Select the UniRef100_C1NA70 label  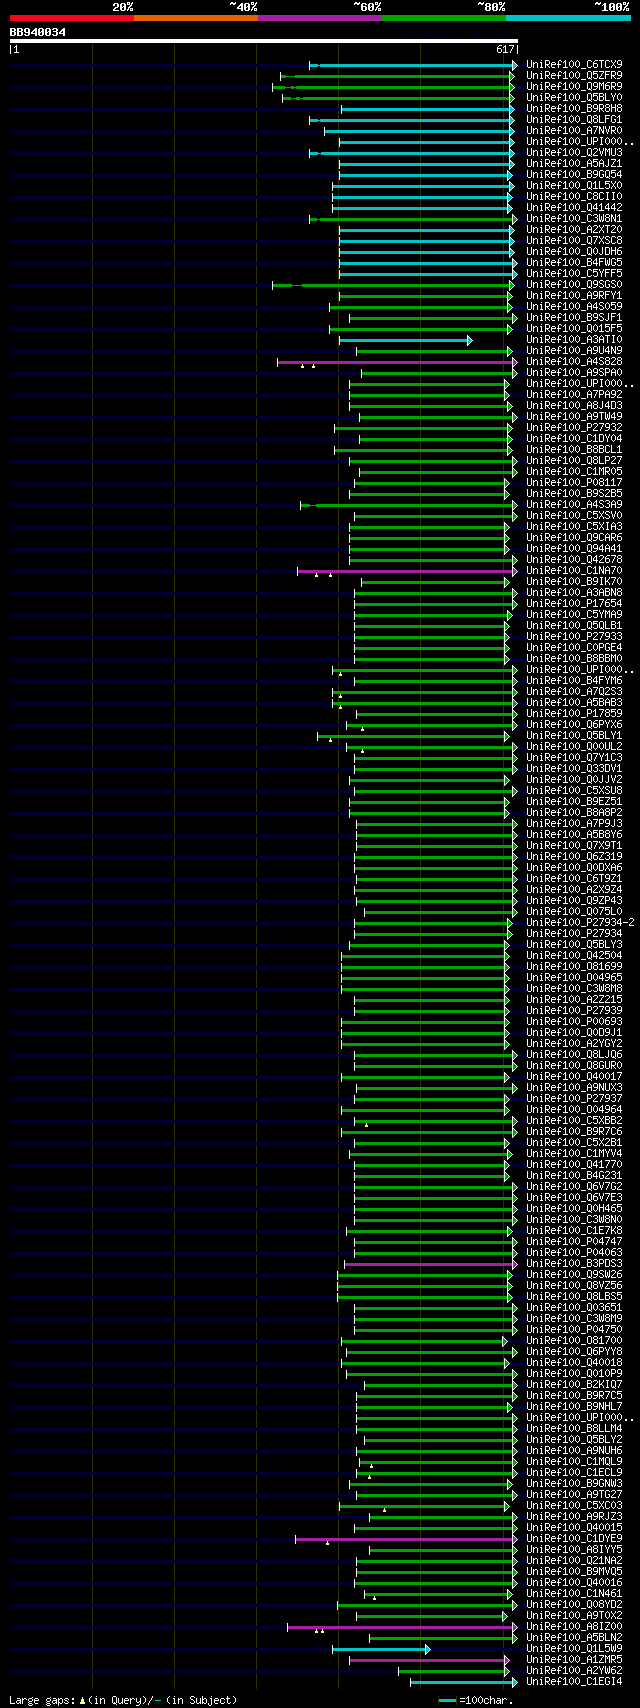coord(574,571)
